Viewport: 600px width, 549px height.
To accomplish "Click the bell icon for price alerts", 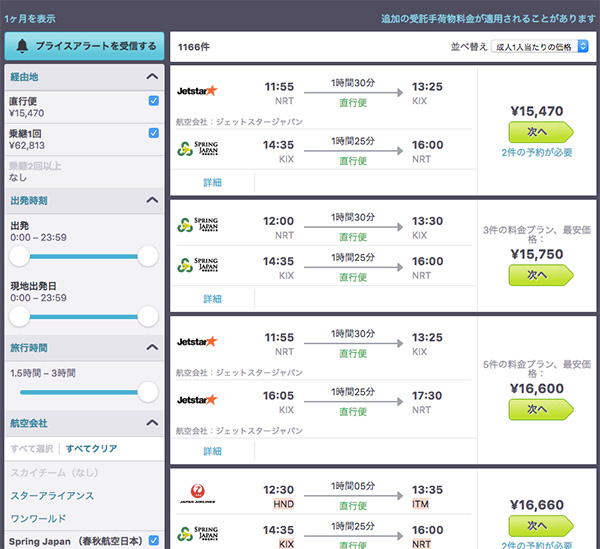I will 22,46.
